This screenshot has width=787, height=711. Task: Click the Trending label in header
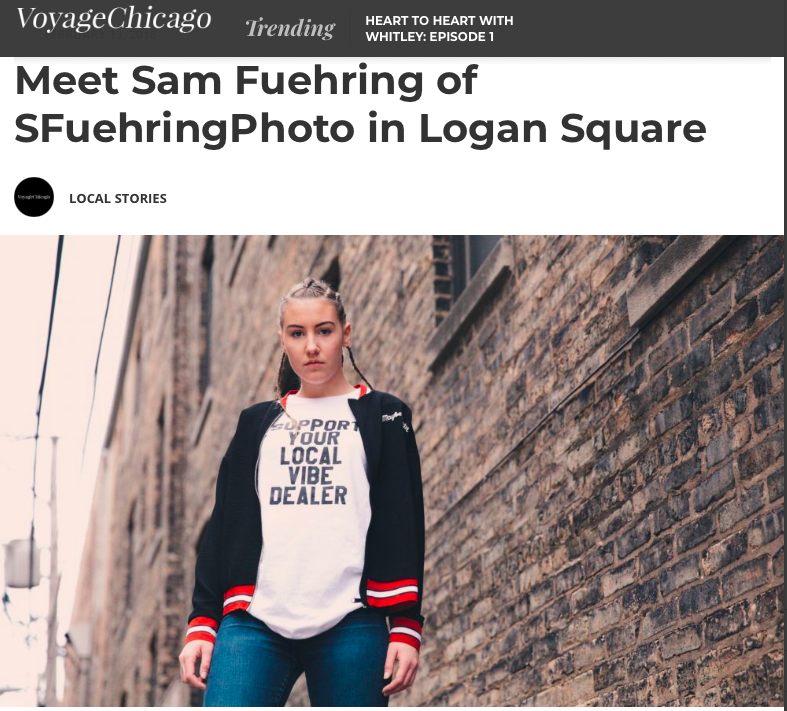290,28
